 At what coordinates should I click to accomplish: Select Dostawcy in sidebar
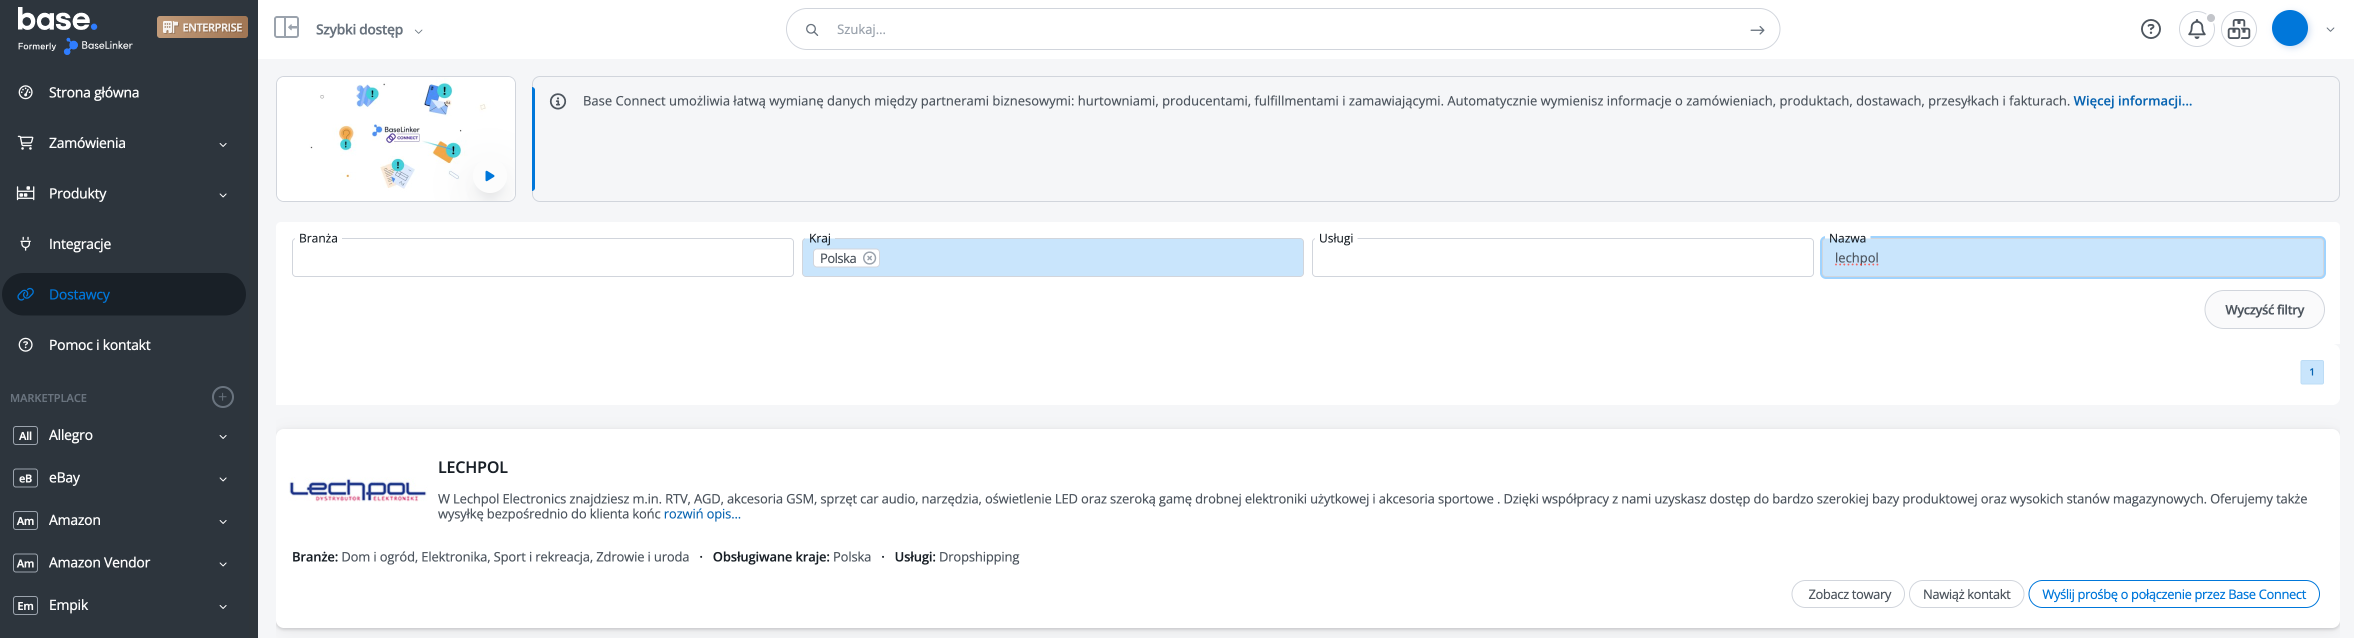[x=124, y=295]
